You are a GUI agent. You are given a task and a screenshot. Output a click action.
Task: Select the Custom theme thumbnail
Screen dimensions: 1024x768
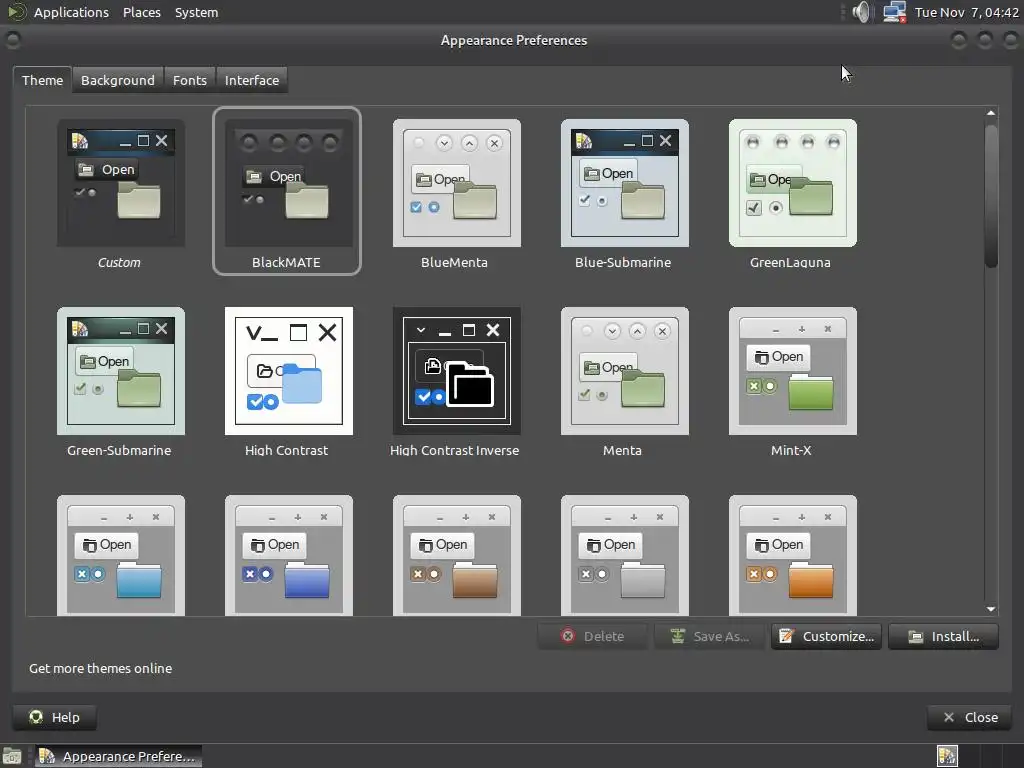[x=121, y=184]
